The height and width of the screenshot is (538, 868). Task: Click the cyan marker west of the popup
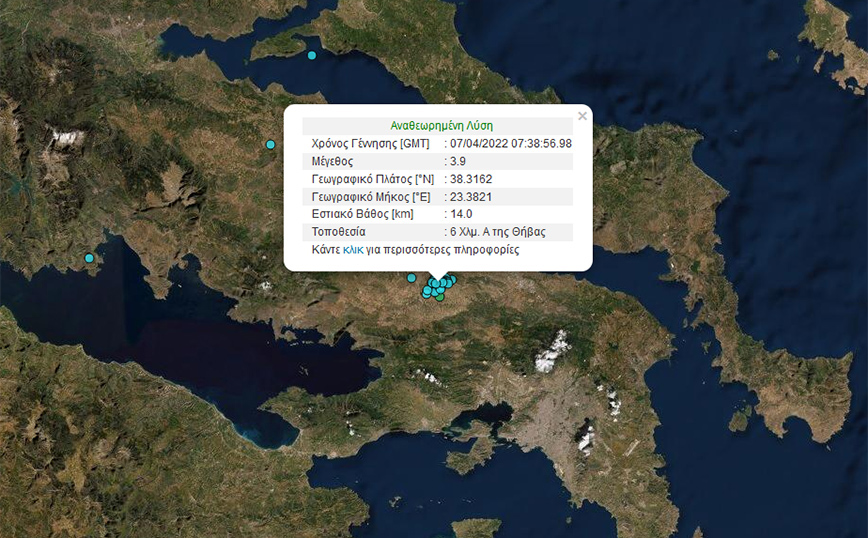coord(270,145)
